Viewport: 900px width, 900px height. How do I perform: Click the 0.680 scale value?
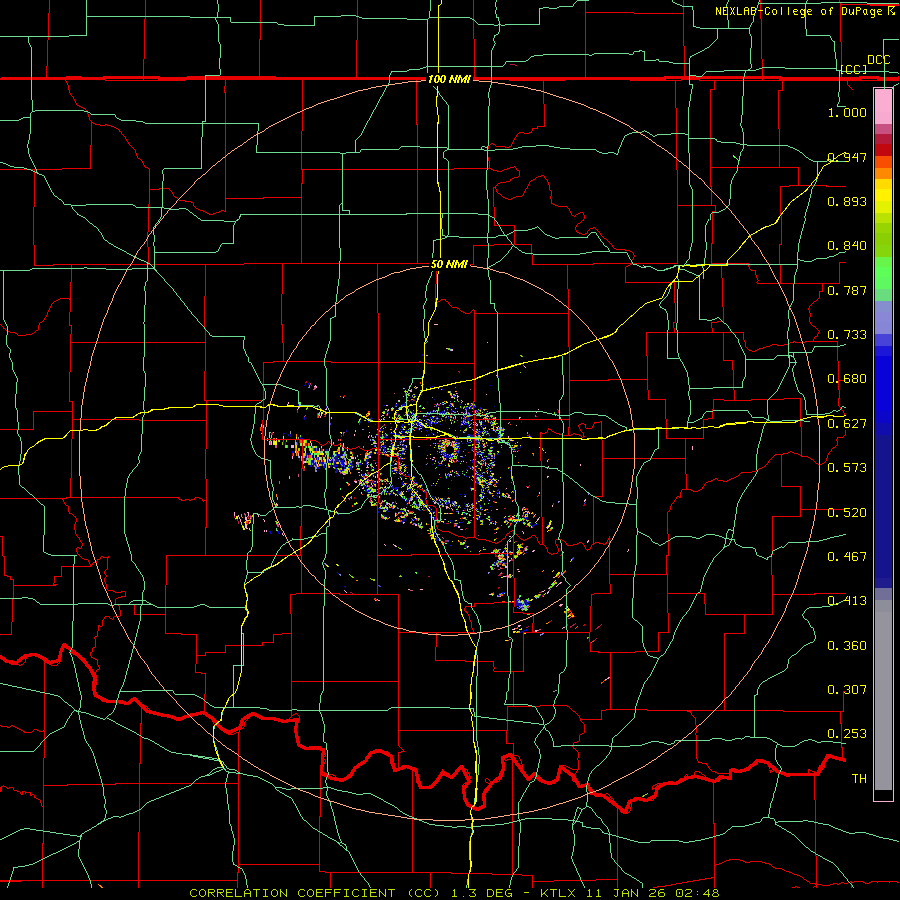pos(847,379)
